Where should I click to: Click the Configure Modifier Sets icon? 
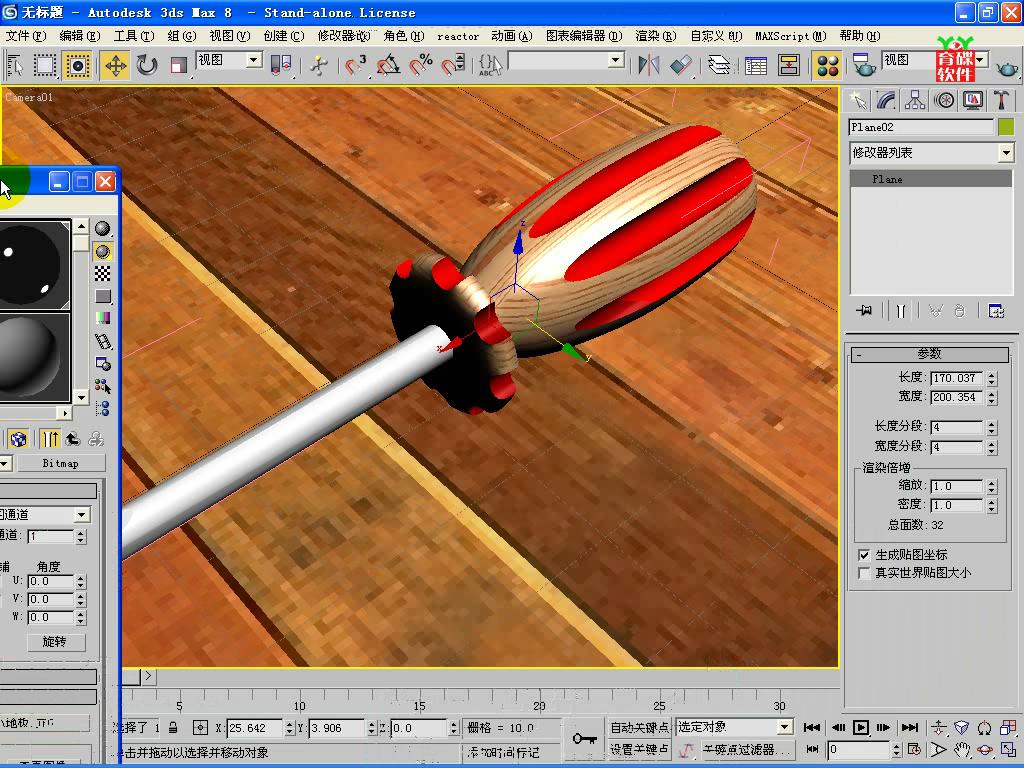pos(997,311)
